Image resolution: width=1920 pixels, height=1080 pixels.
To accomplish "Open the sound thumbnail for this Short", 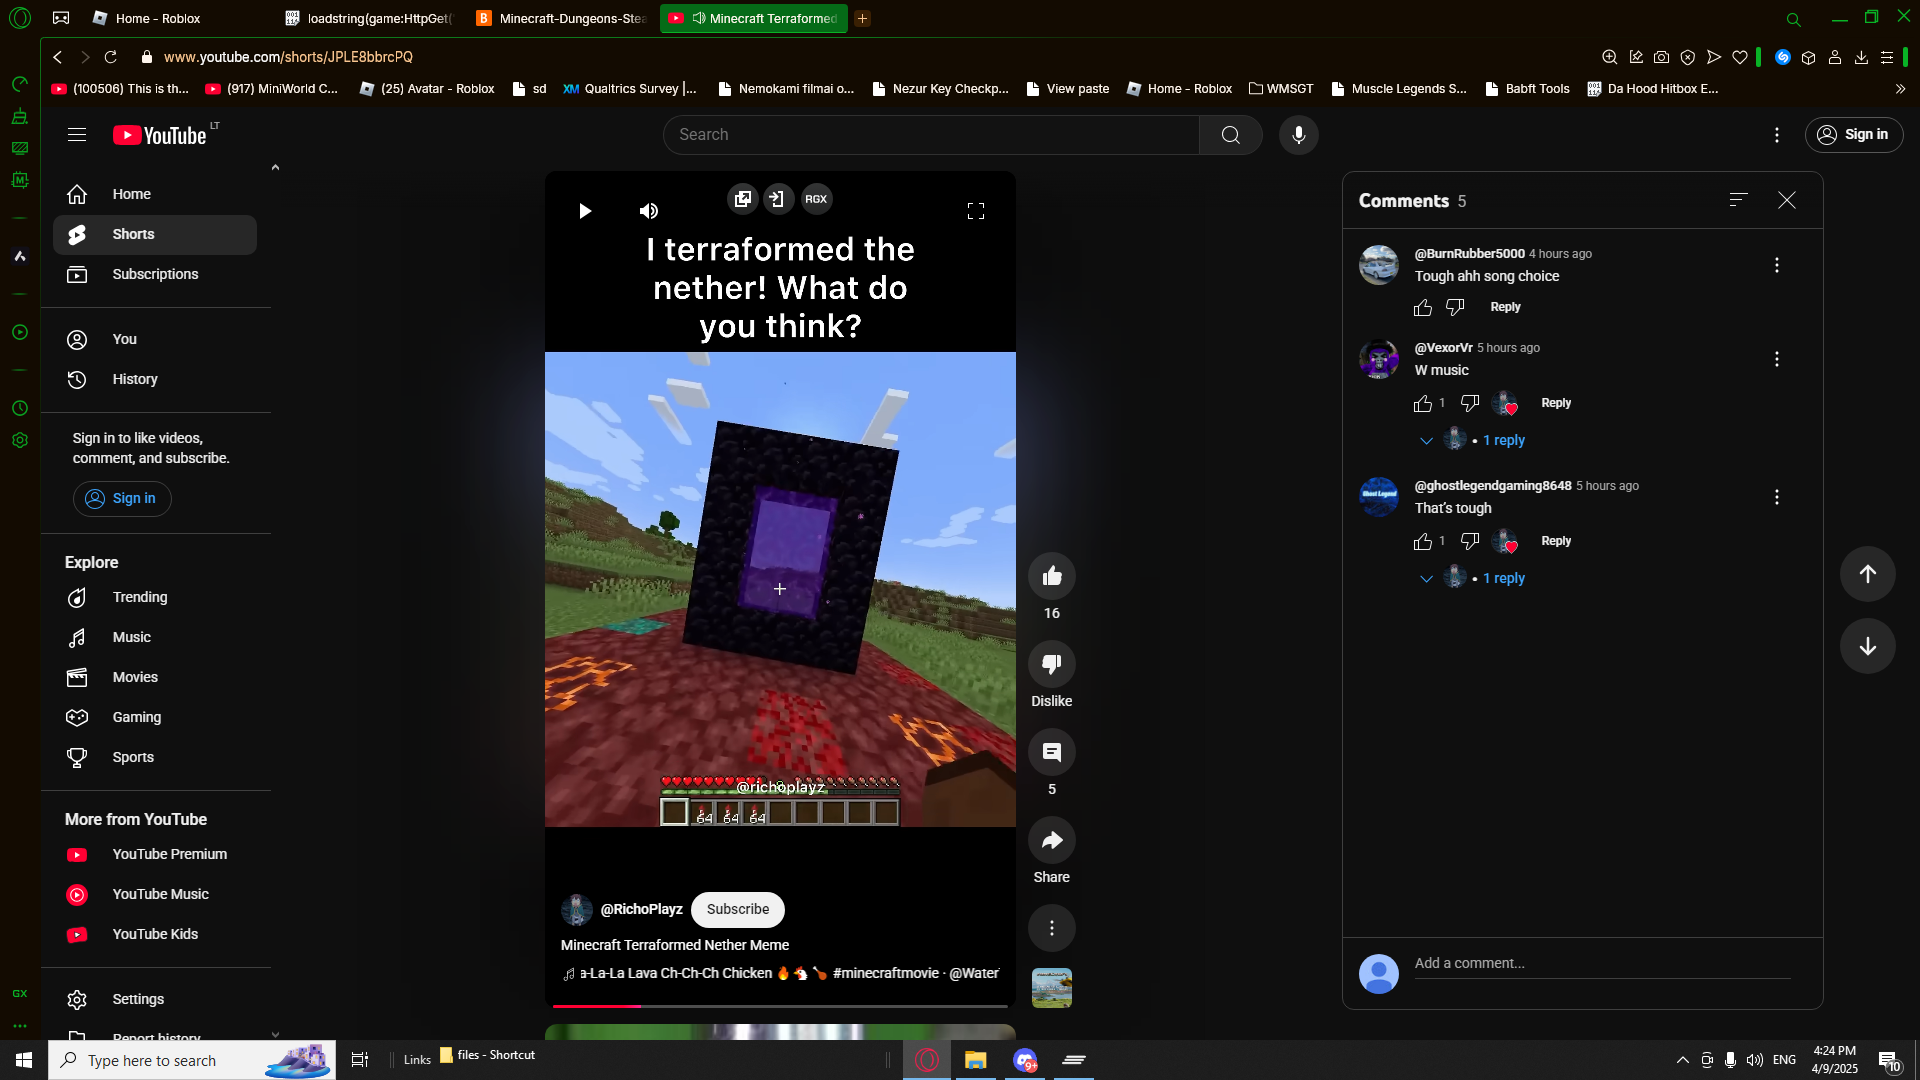I will pyautogui.click(x=1051, y=988).
